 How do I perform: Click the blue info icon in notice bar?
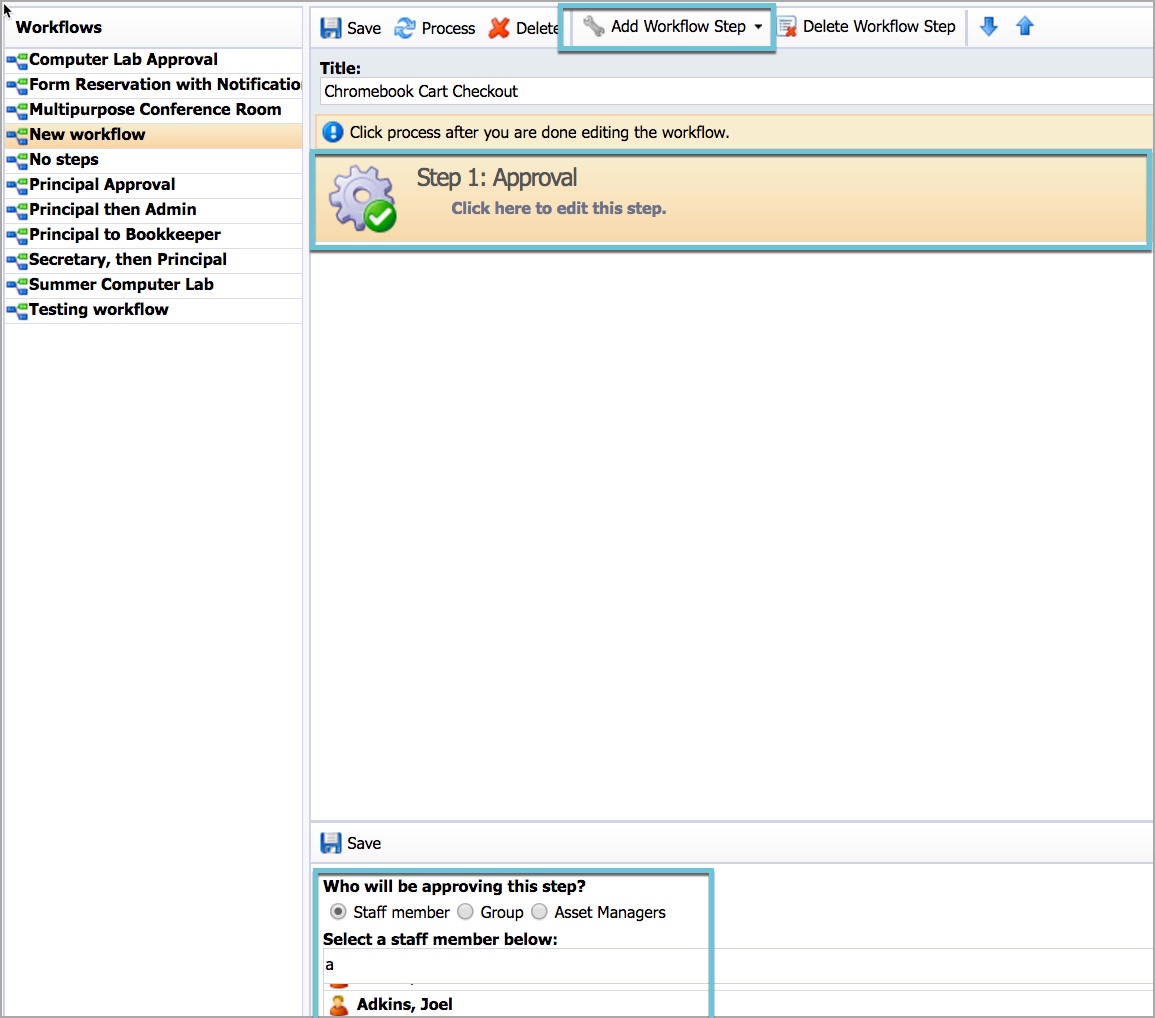[333, 133]
